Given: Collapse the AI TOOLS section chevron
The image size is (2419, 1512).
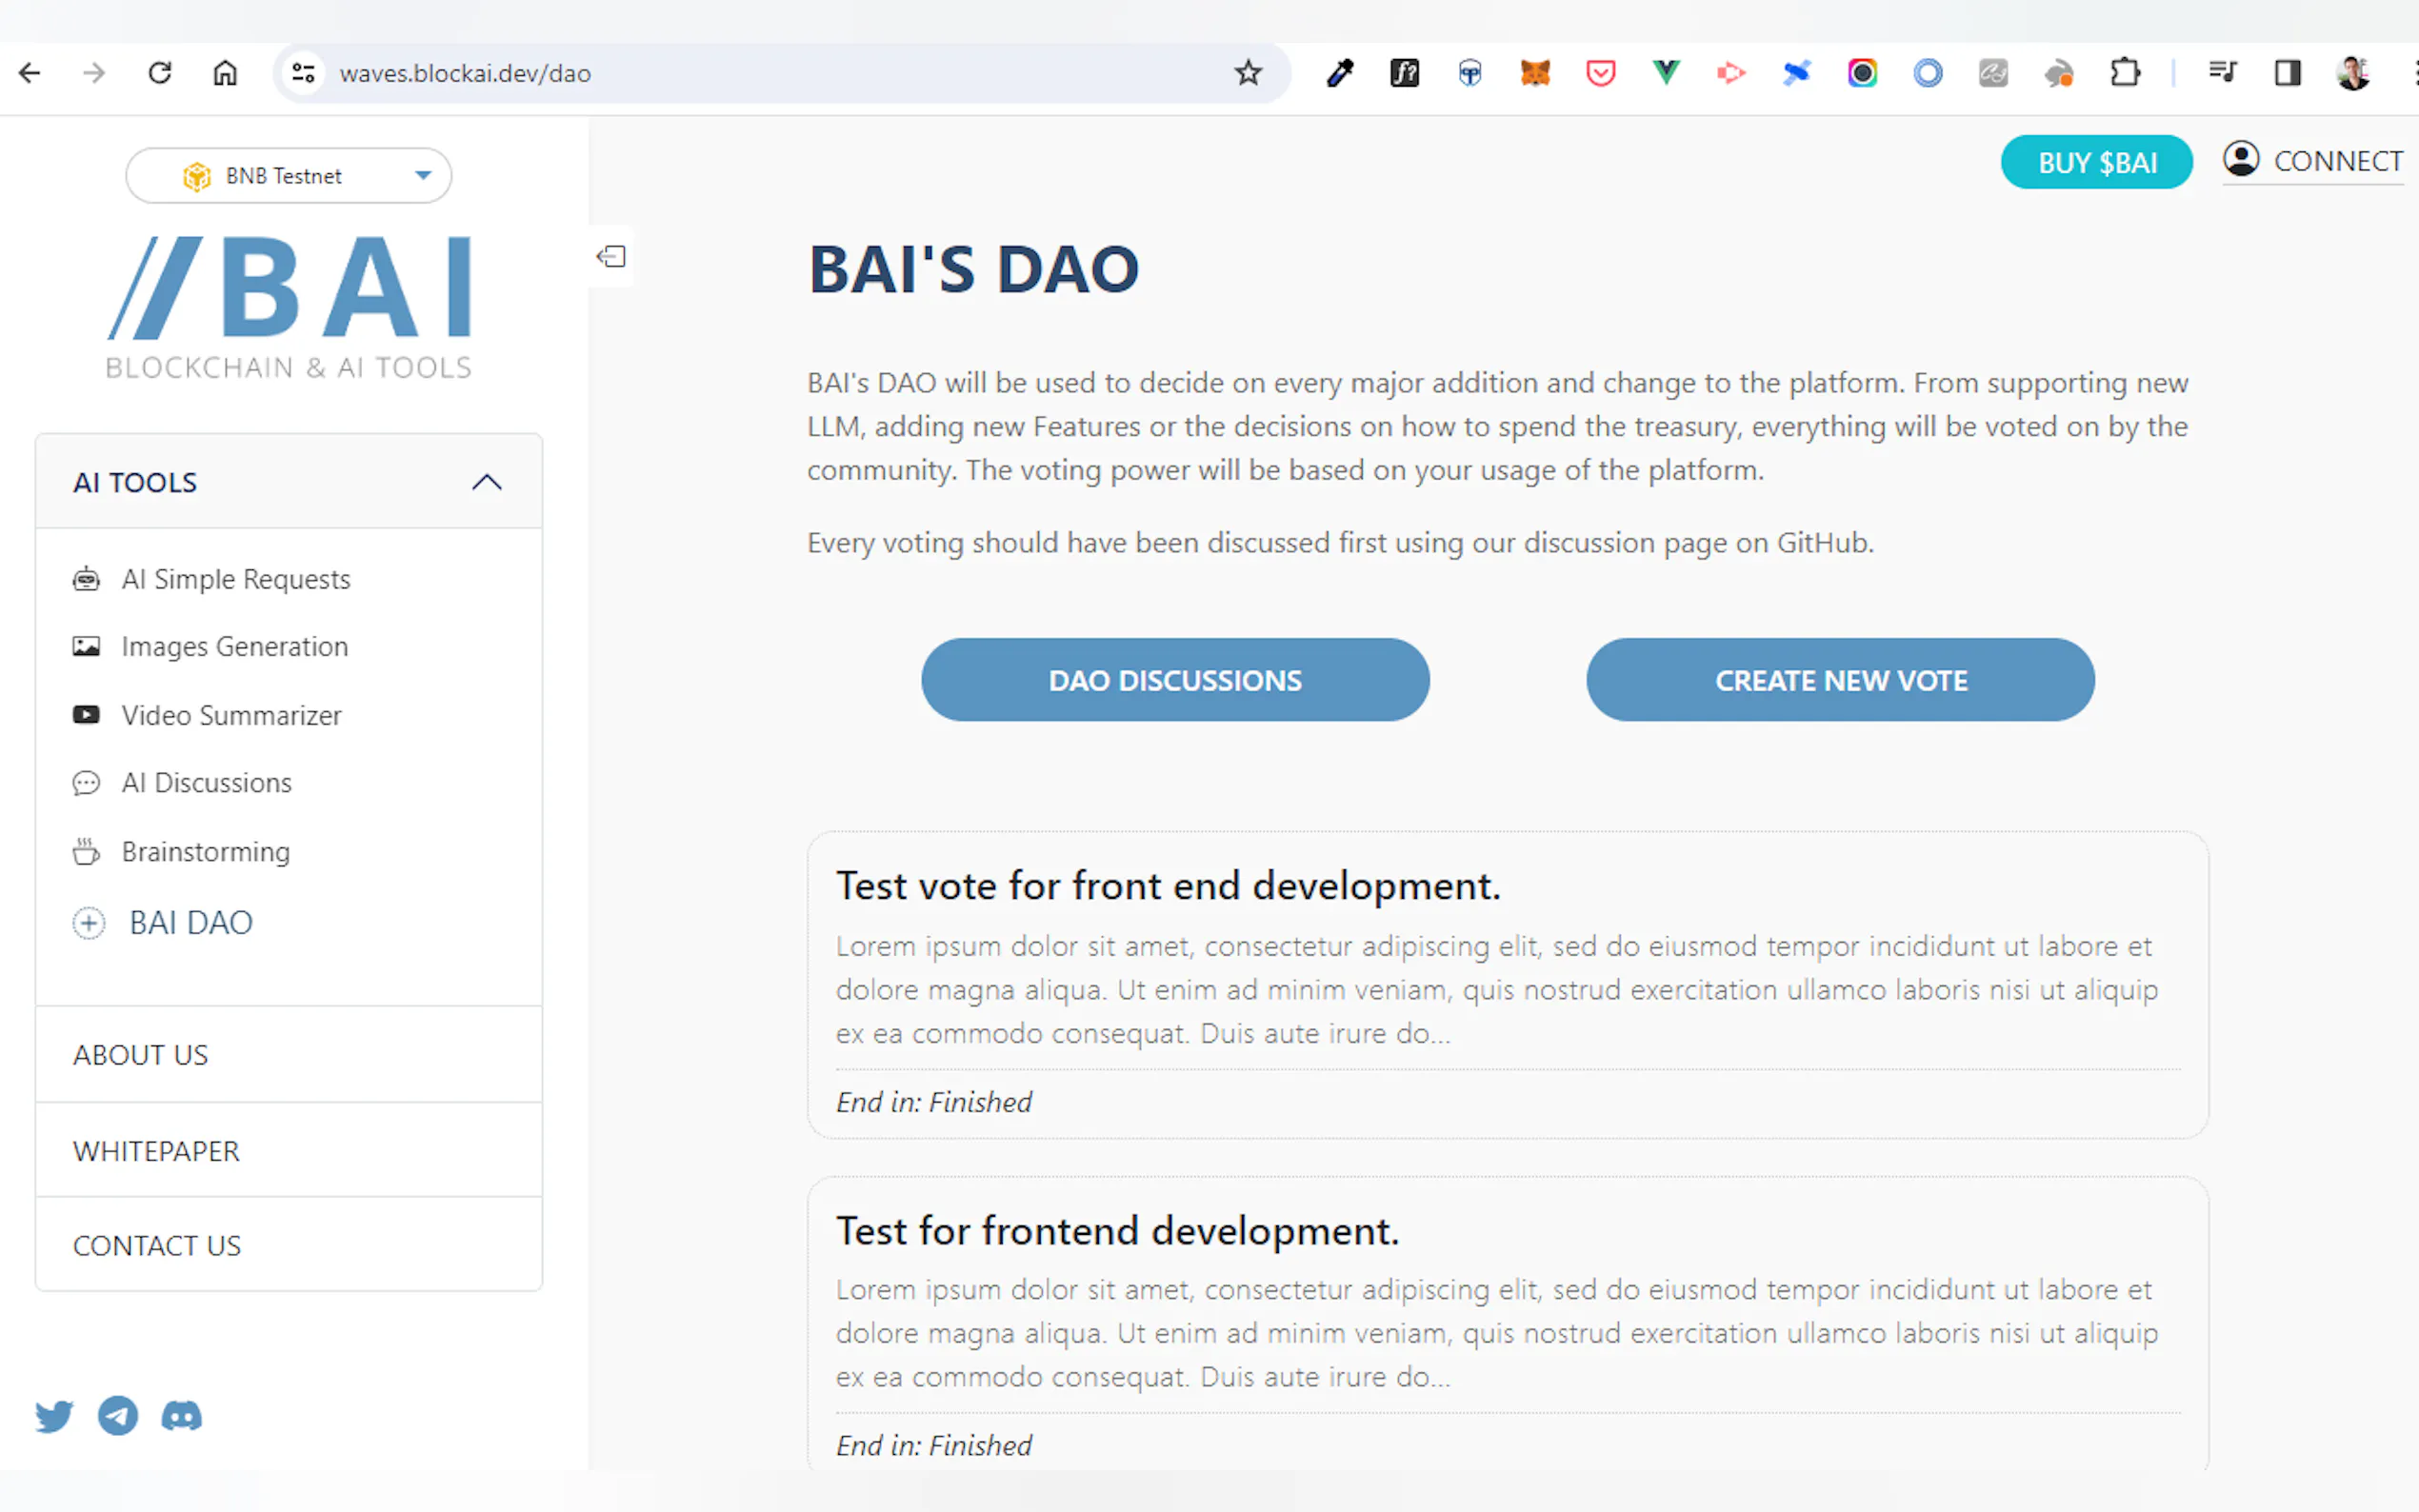Looking at the screenshot, I should click(x=486, y=482).
